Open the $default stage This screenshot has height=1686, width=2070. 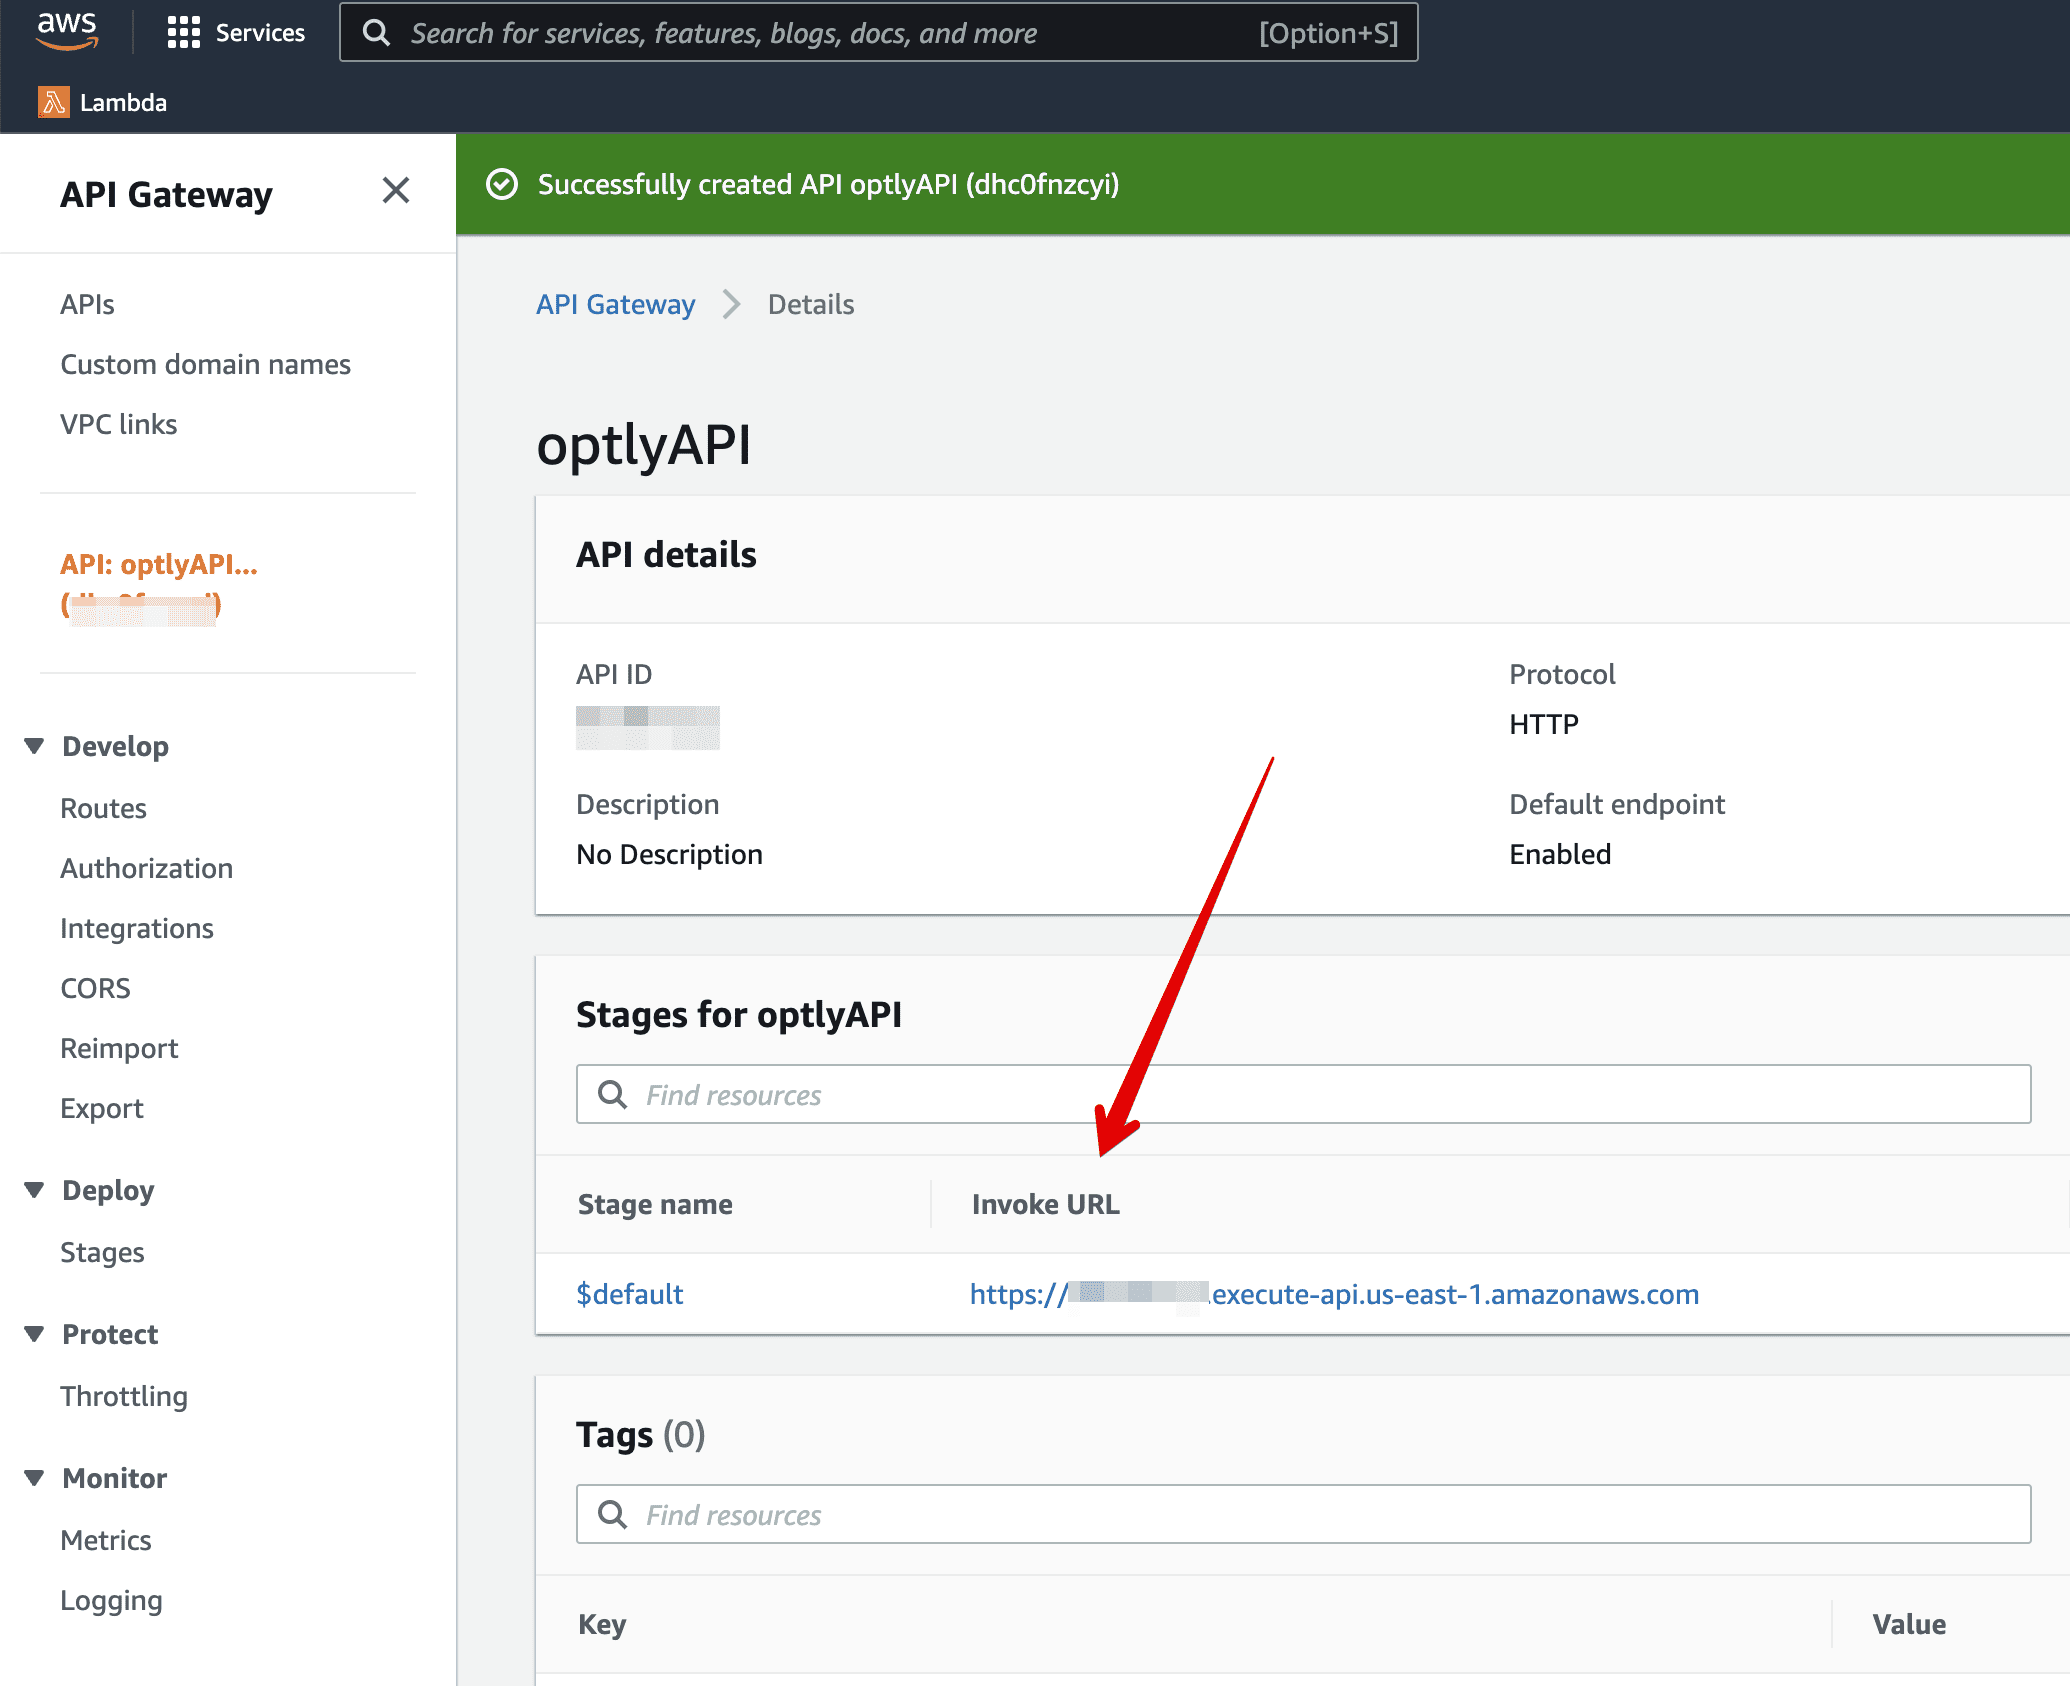click(x=629, y=1293)
